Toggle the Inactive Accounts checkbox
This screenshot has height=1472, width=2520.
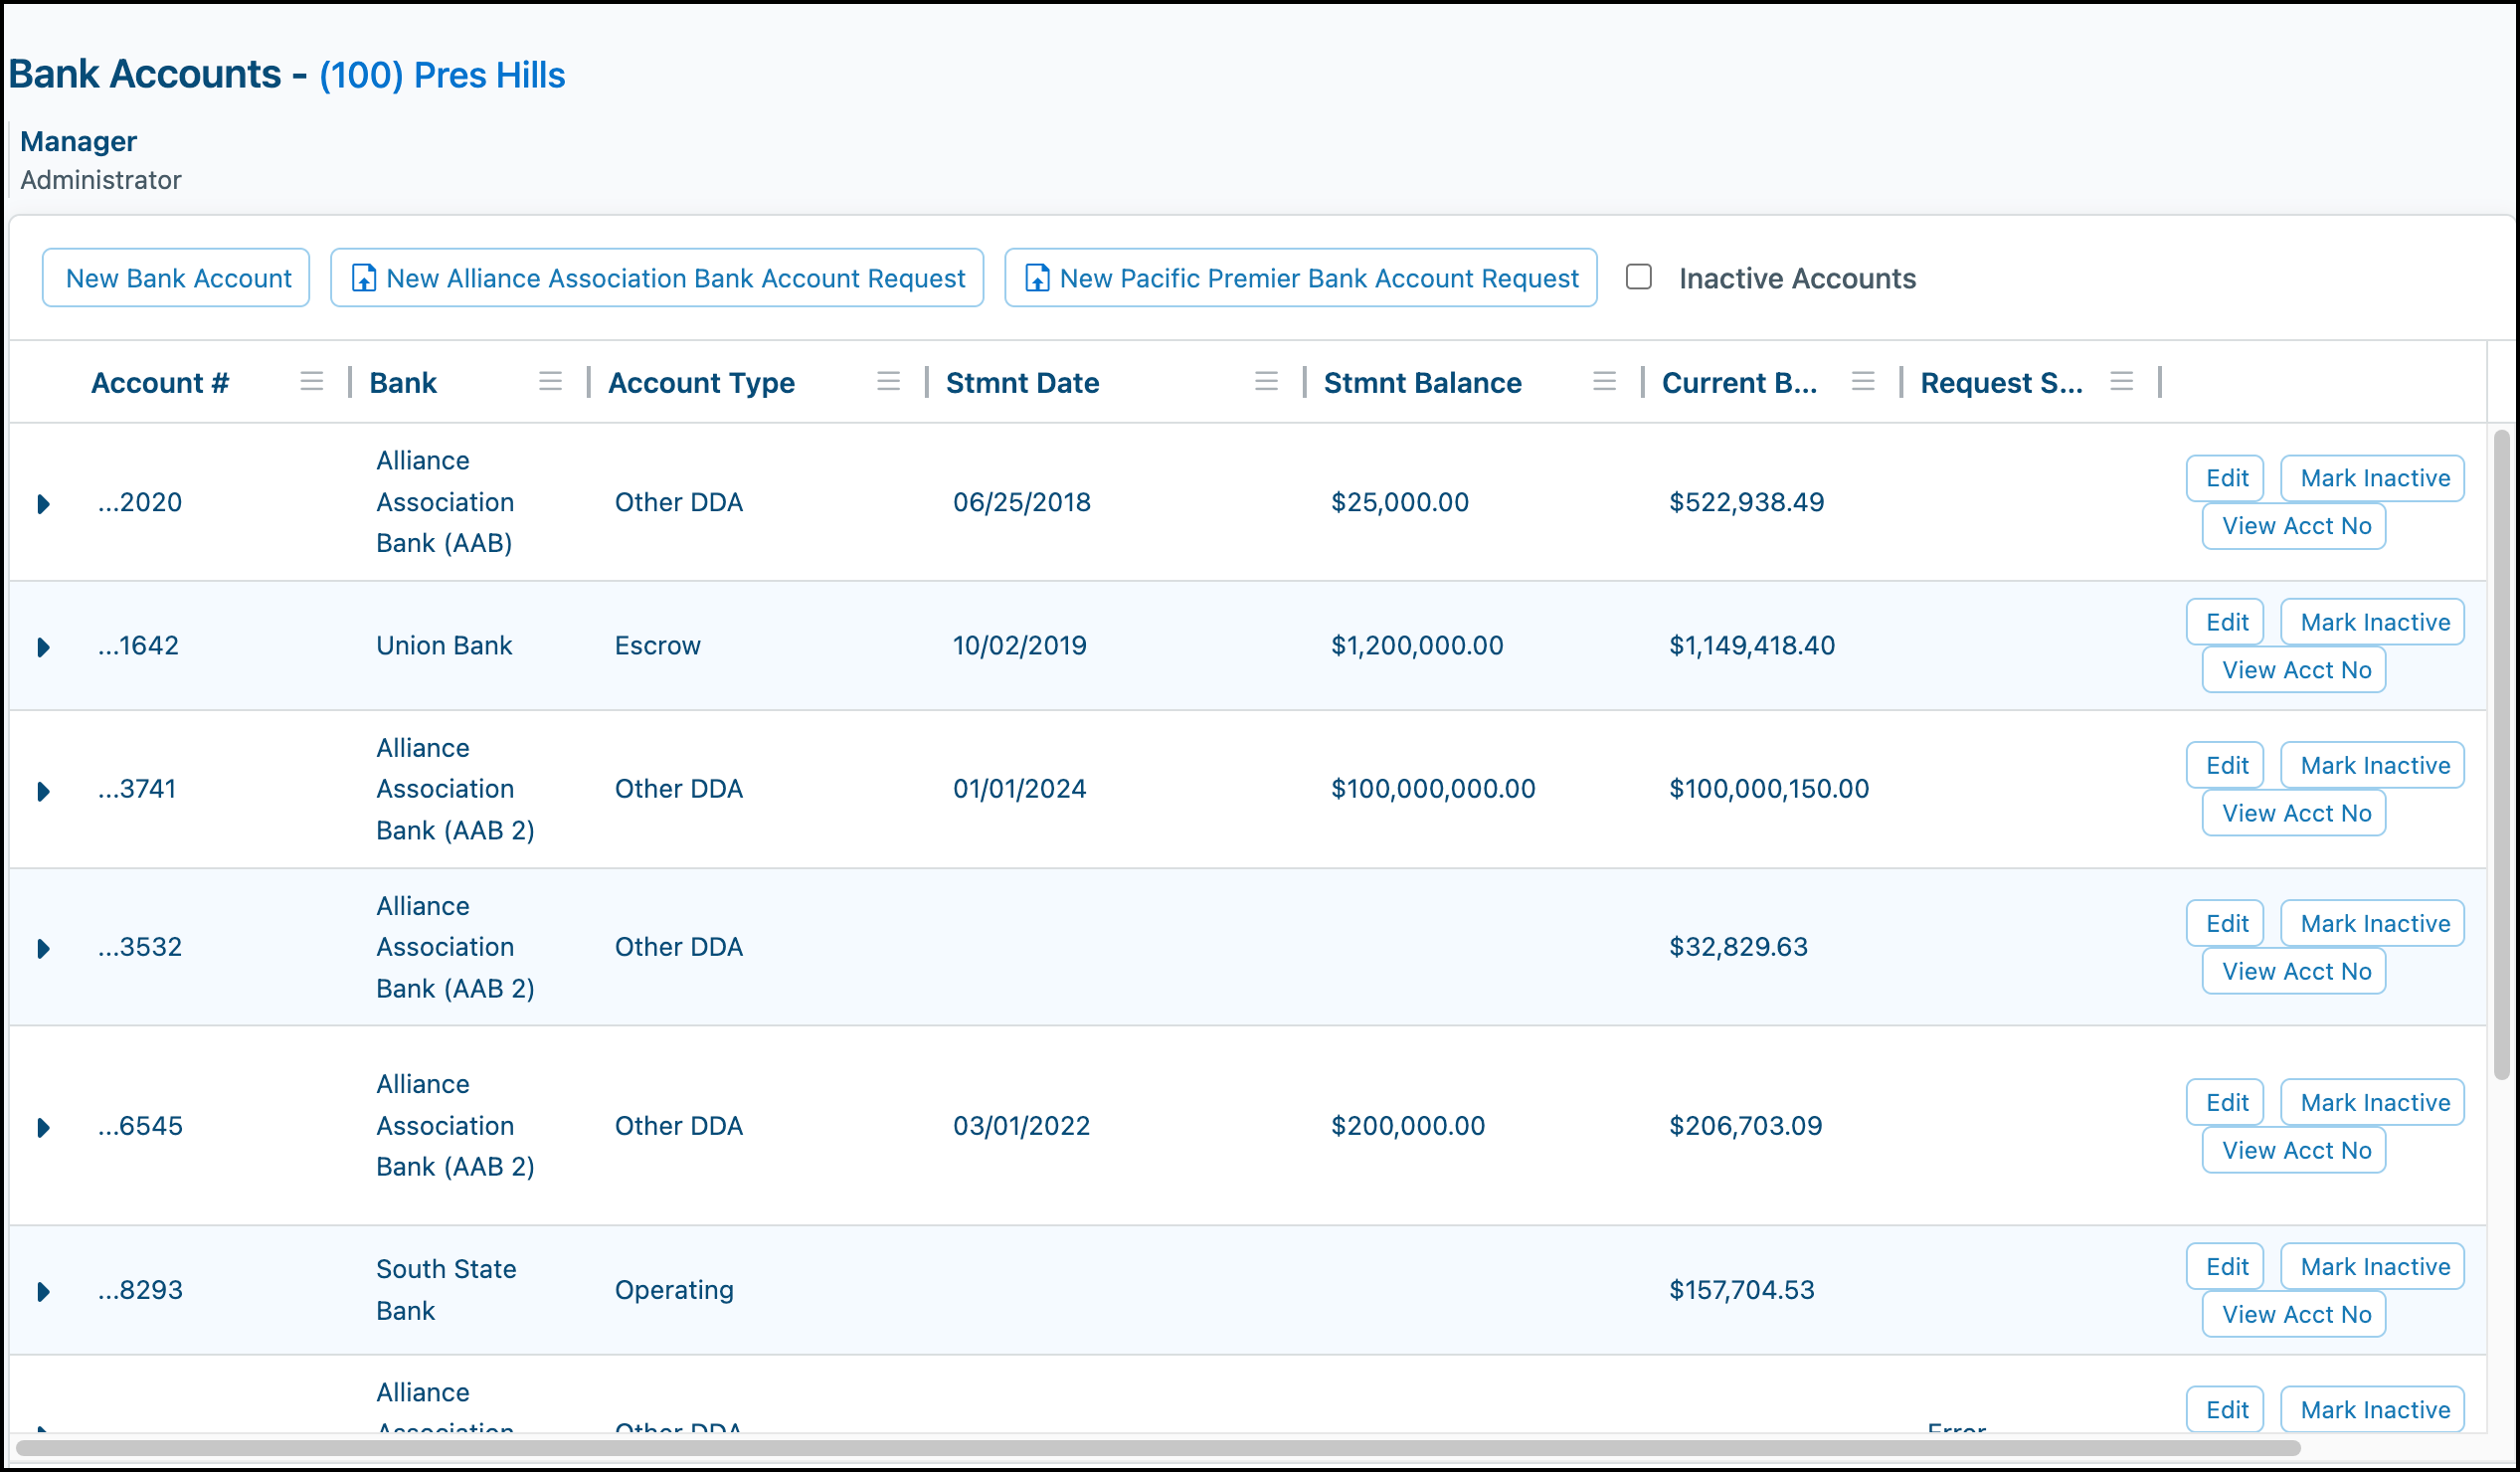tap(1638, 277)
